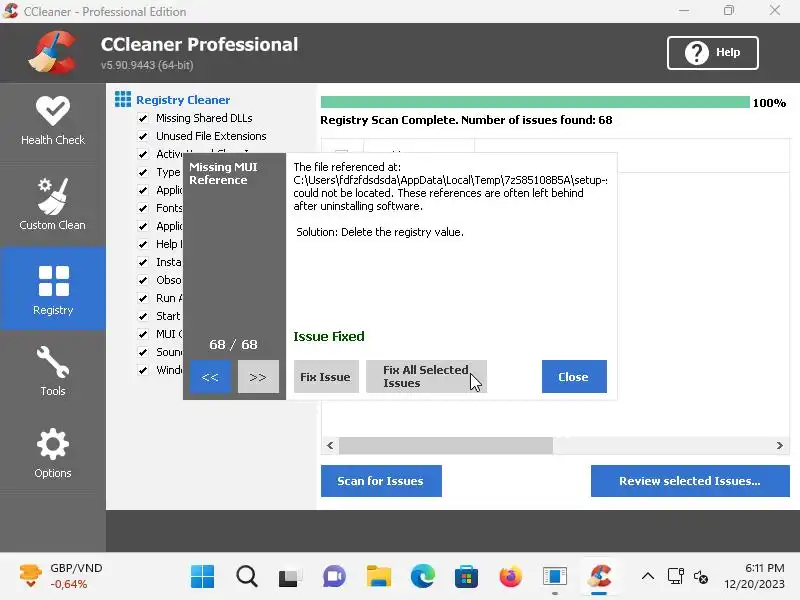The width and height of the screenshot is (800, 600).
Task: Open the Chat app on the taskbar
Action: pyautogui.click(x=334, y=577)
